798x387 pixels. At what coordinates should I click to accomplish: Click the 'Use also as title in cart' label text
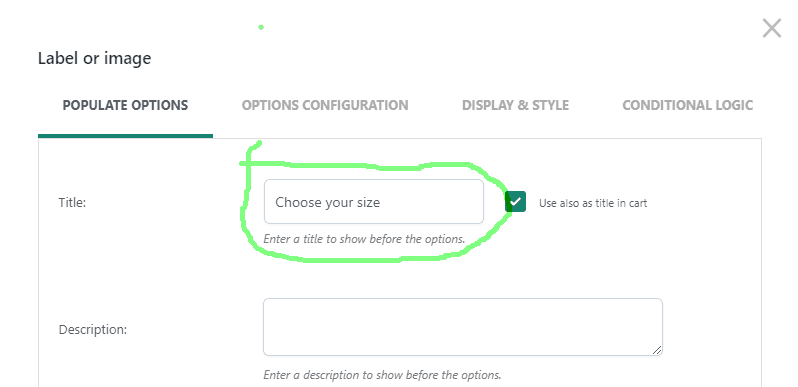pos(593,203)
